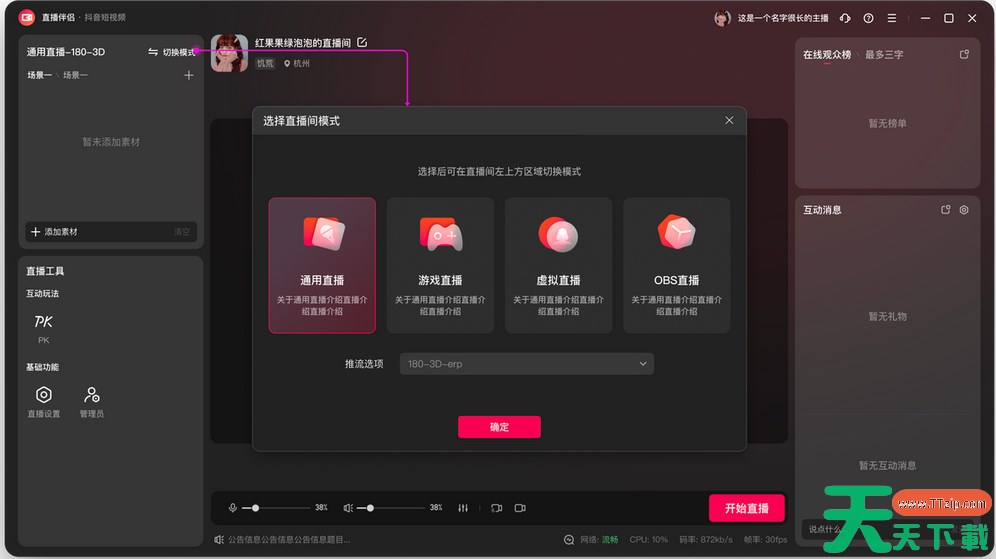The image size is (996, 559).
Task: Open 直播设置 hexagon icon
Action: [x=43, y=395]
